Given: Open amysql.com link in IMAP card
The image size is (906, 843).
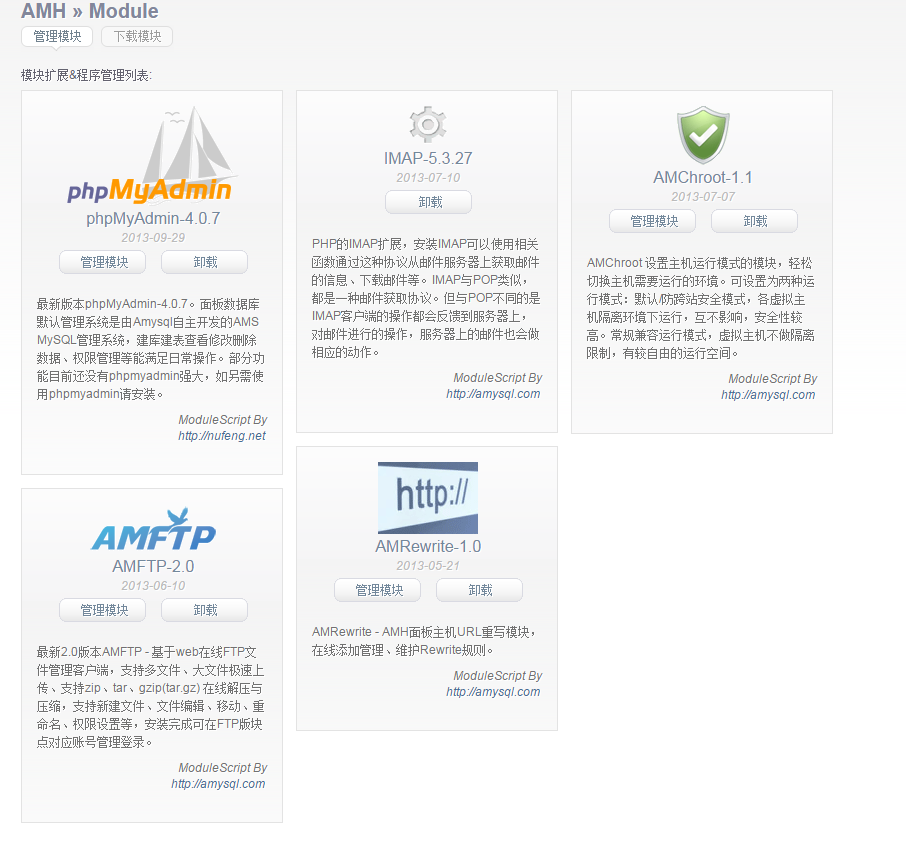Looking at the screenshot, I should tap(493, 394).
